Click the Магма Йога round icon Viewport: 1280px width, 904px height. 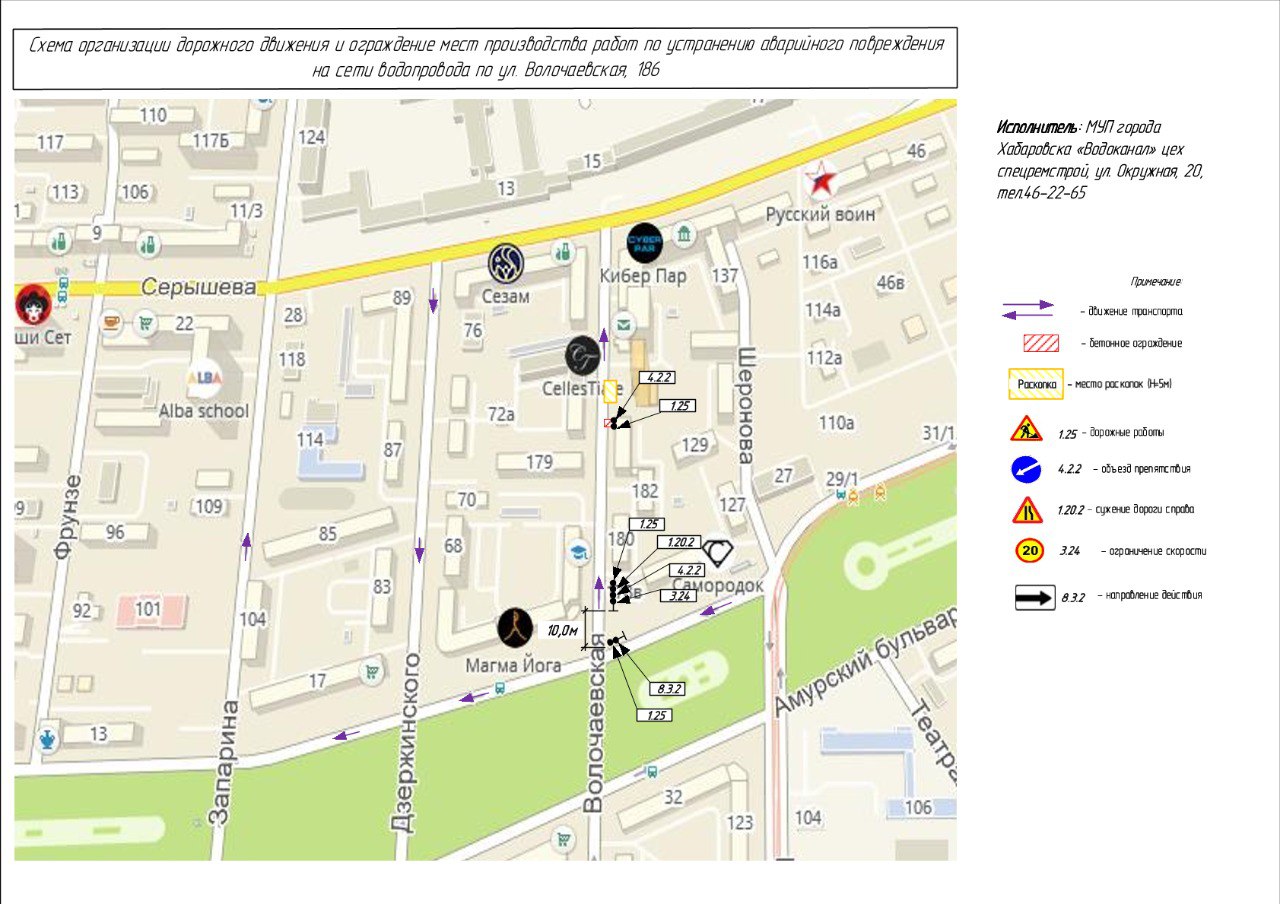[516, 627]
